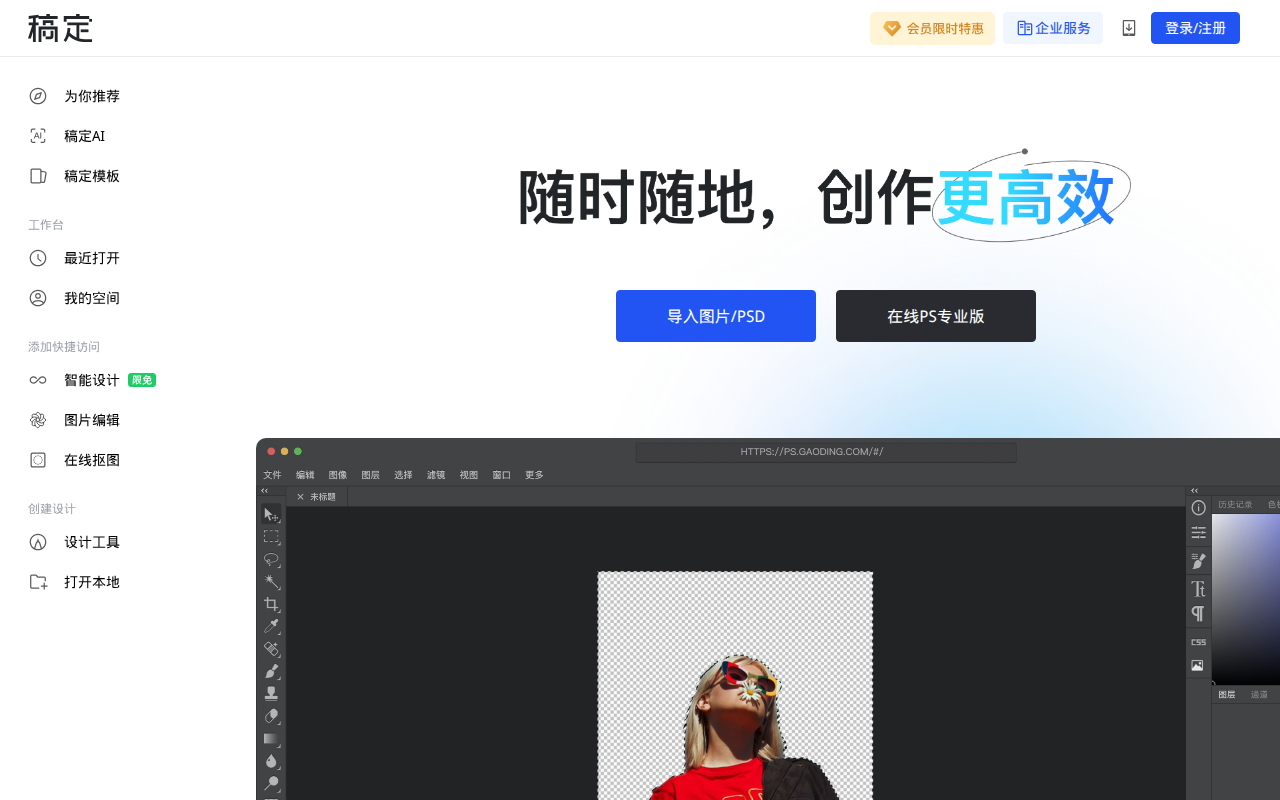Open 在线抠图 online cutout tool
Image resolution: width=1280 pixels, height=800 pixels.
(91, 460)
